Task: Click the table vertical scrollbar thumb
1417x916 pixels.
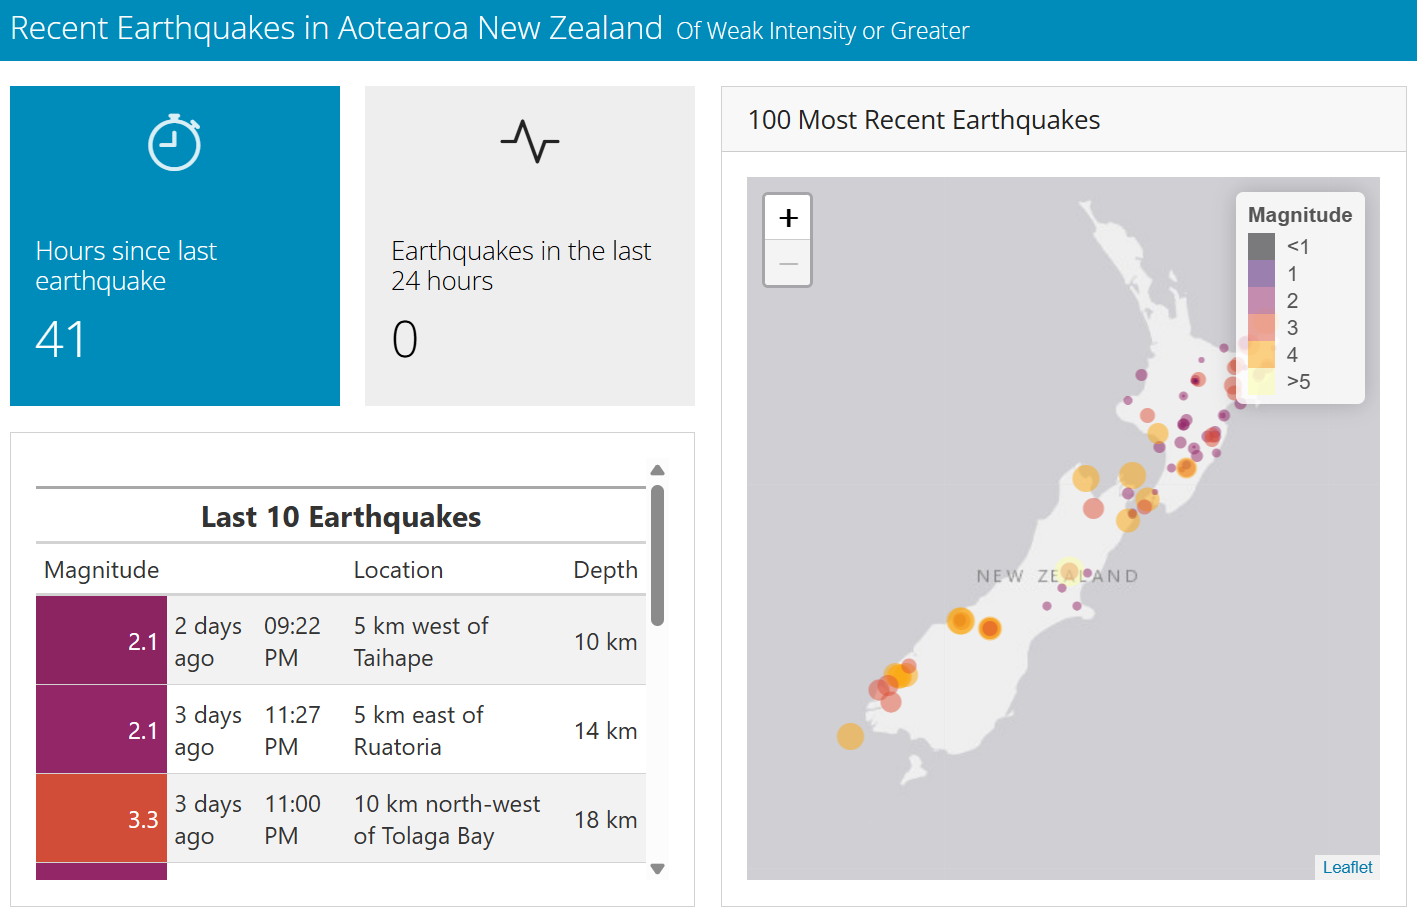Action: [x=657, y=555]
